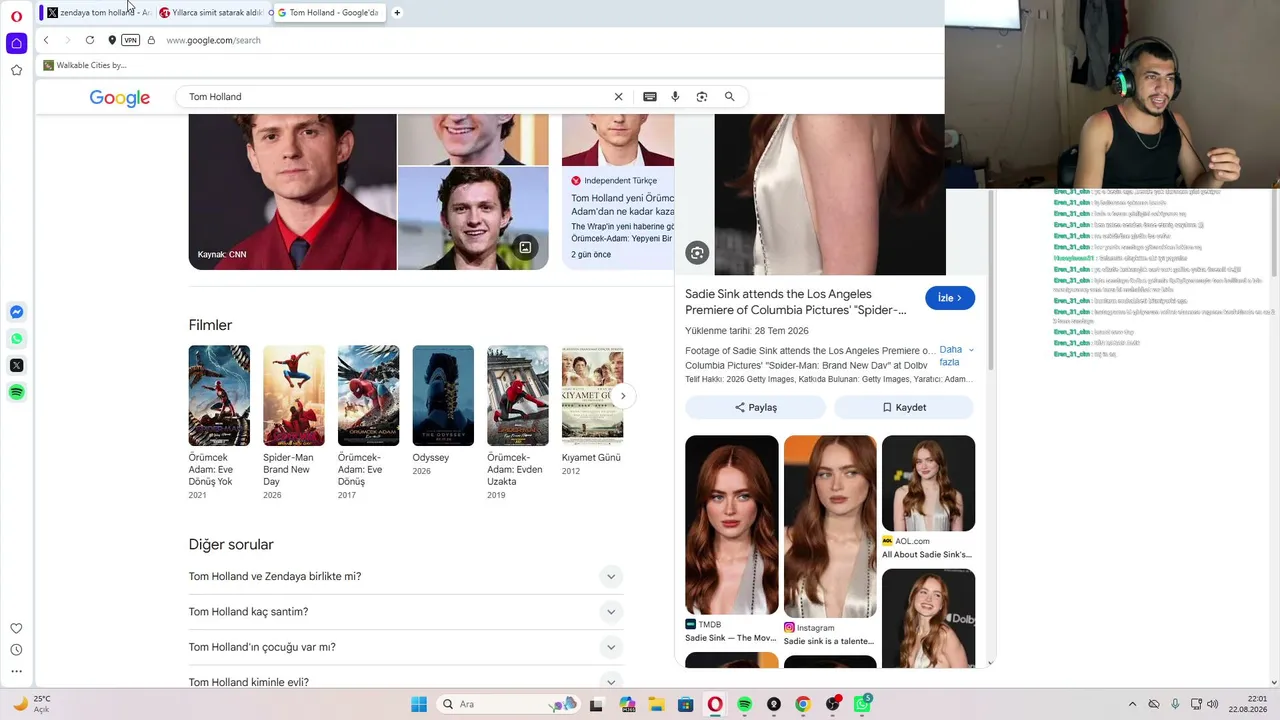This screenshot has height=720, width=1280.
Task: Open a new browser tab
Action: click(x=397, y=13)
